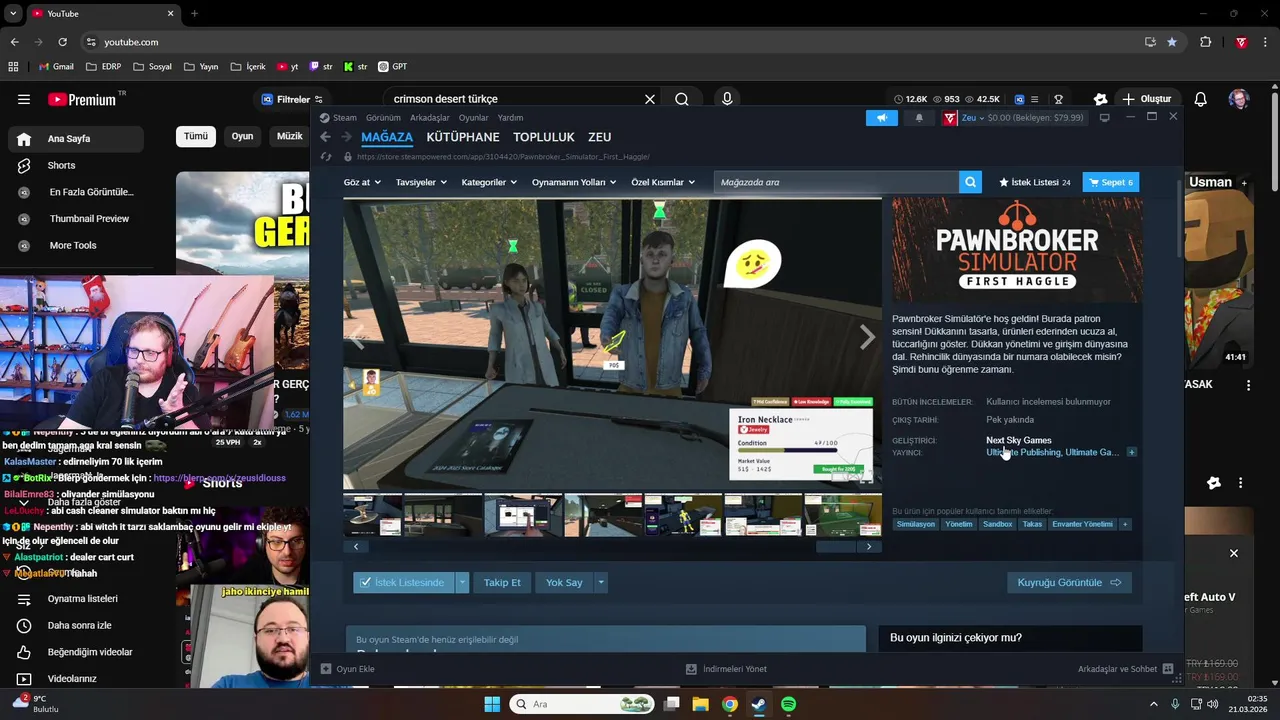This screenshot has width=1280, height=720.
Task: Open Steam notifications bell
Action: [919, 118]
